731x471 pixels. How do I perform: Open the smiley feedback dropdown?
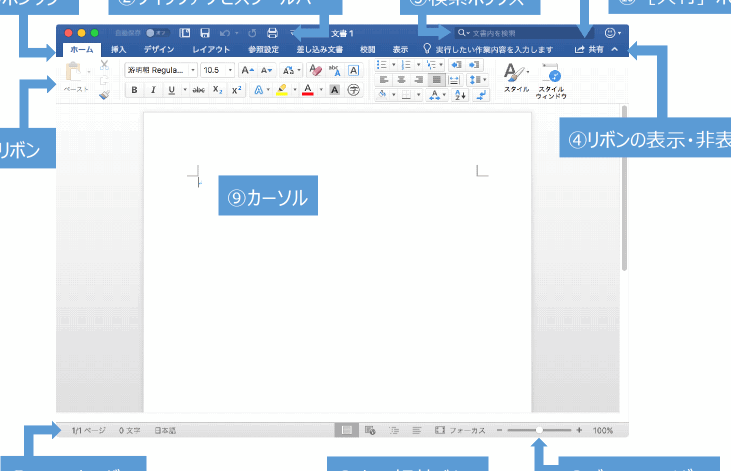tap(613, 33)
